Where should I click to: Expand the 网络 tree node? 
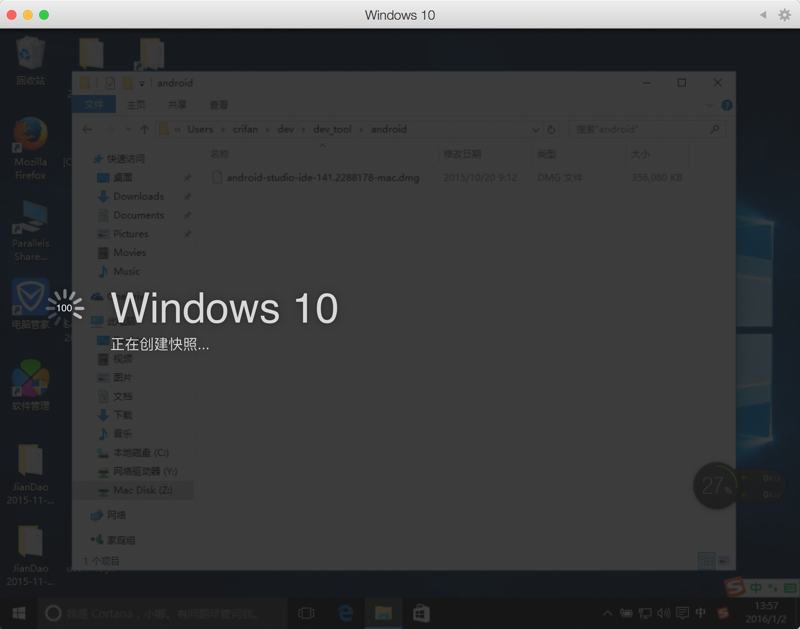109,515
